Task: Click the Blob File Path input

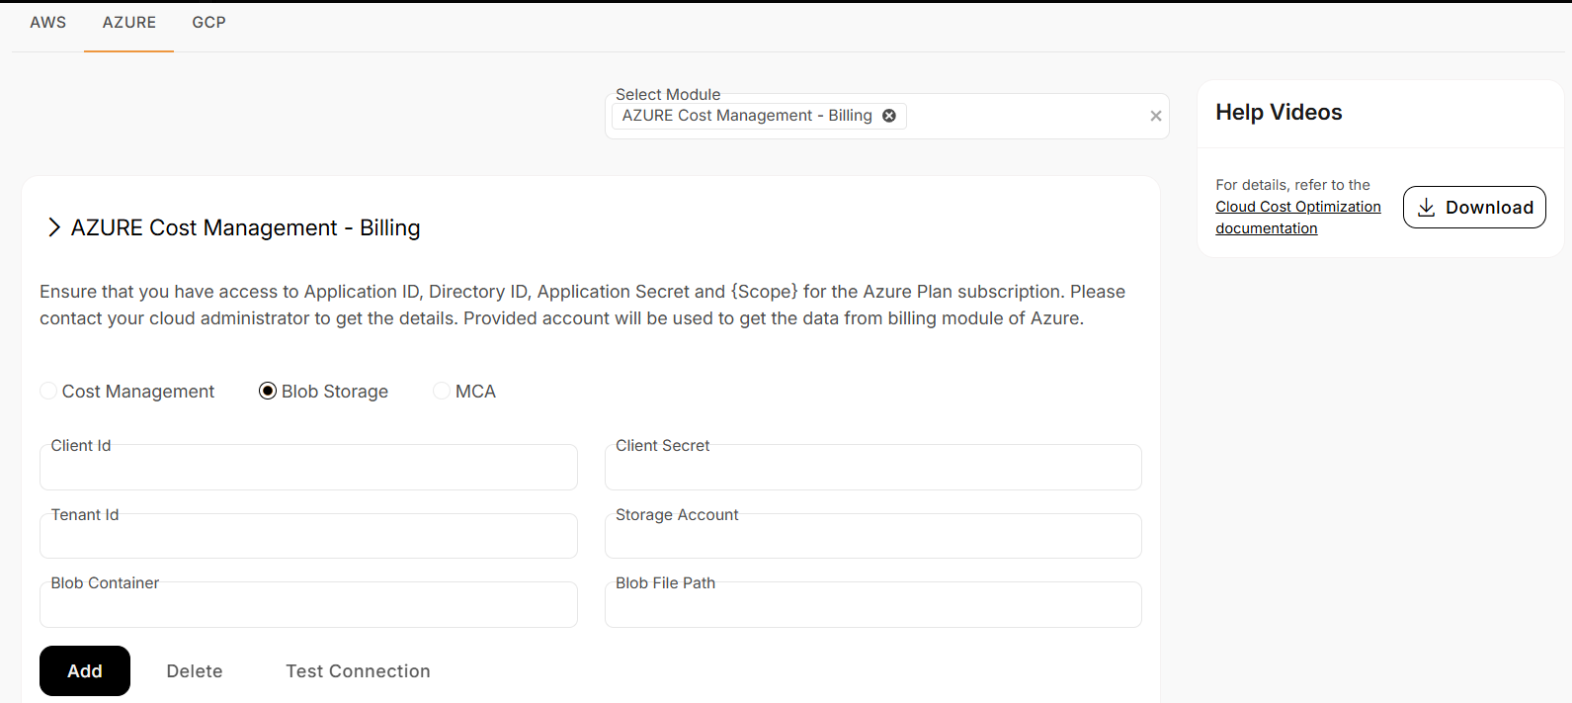Action: point(872,606)
